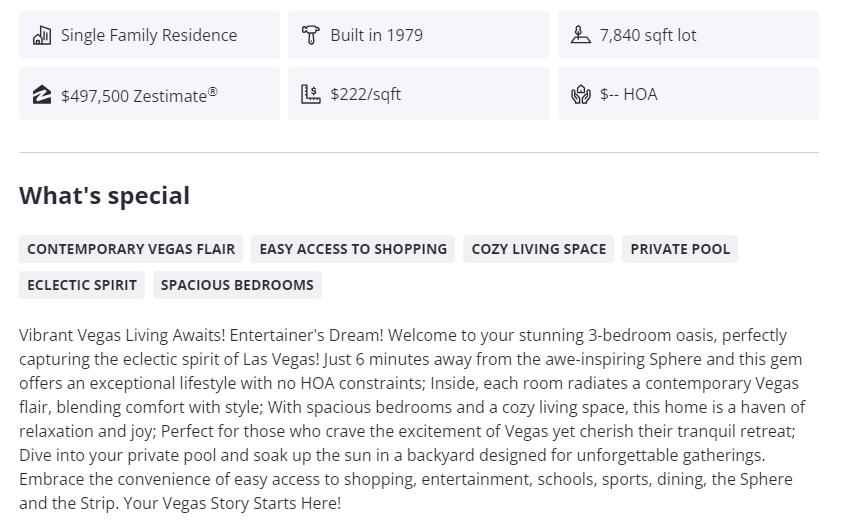Click the price per sqft icon
This screenshot has height=525, width=846.
click(311, 95)
